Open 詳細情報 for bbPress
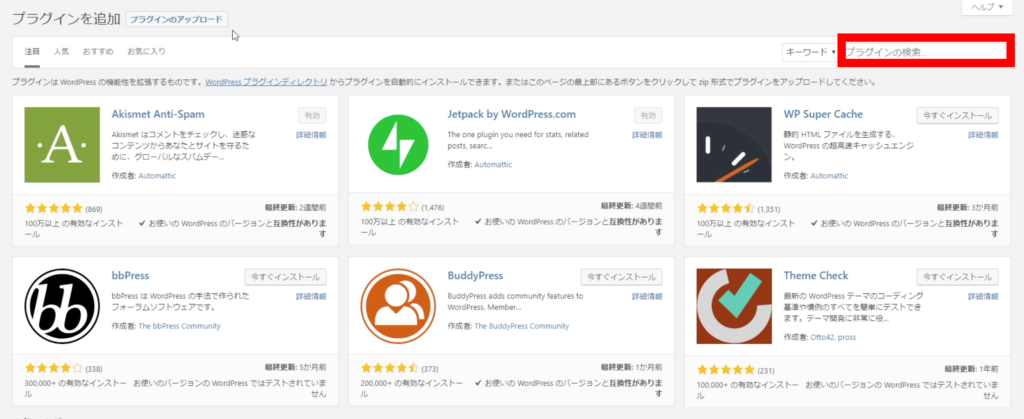 pyautogui.click(x=311, y=296)
